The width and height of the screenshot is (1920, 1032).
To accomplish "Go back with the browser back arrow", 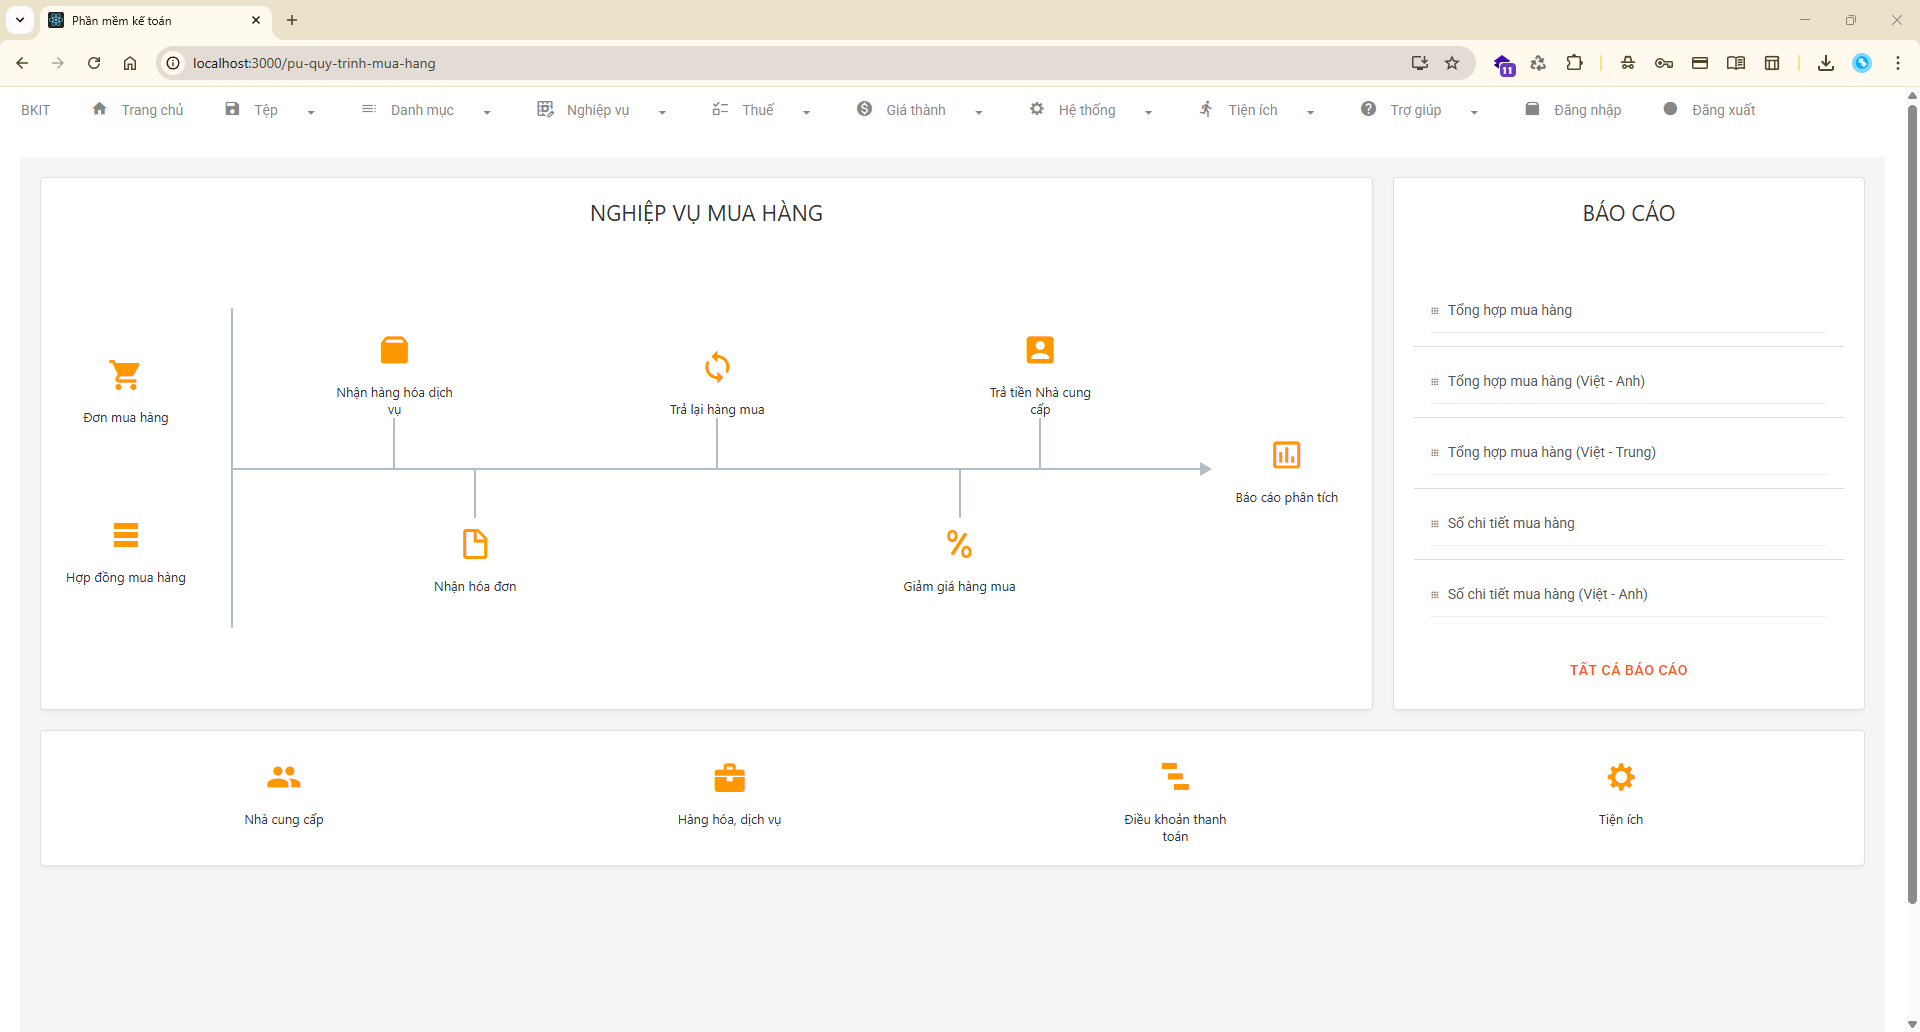I will [x=22, y=63].
